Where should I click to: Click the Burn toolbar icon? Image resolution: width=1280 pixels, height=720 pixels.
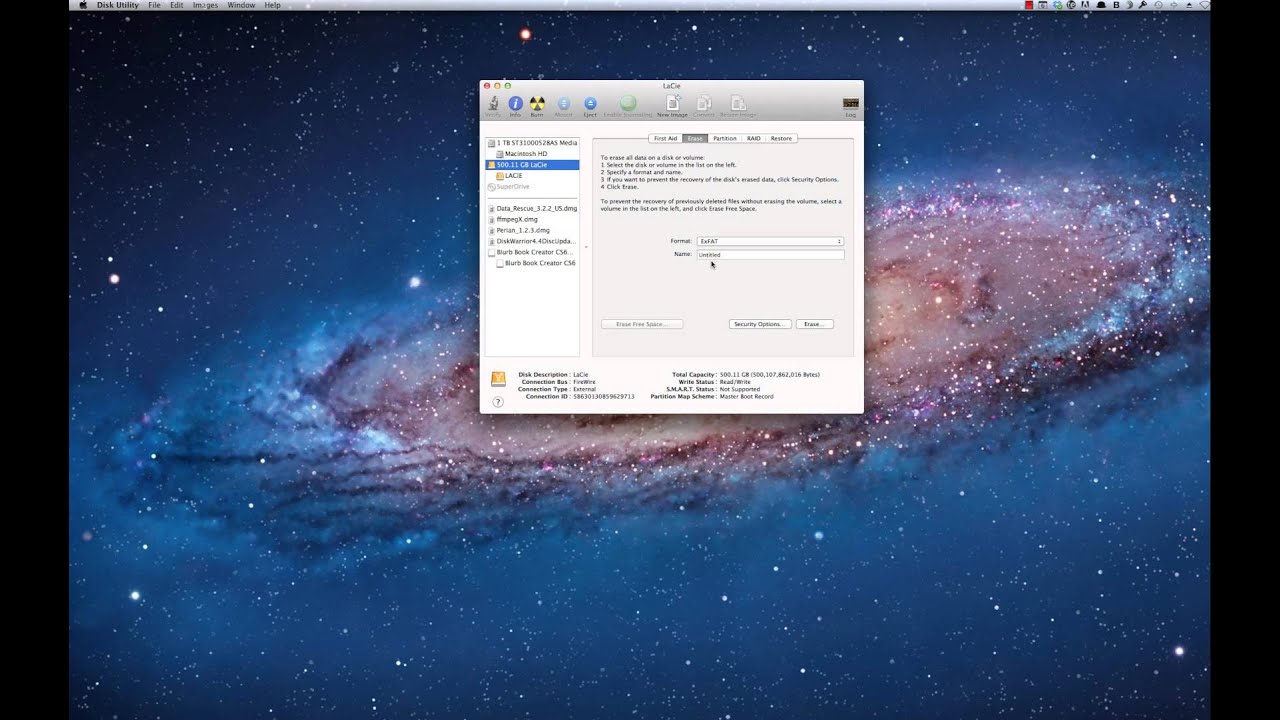[x=537, y=103]
